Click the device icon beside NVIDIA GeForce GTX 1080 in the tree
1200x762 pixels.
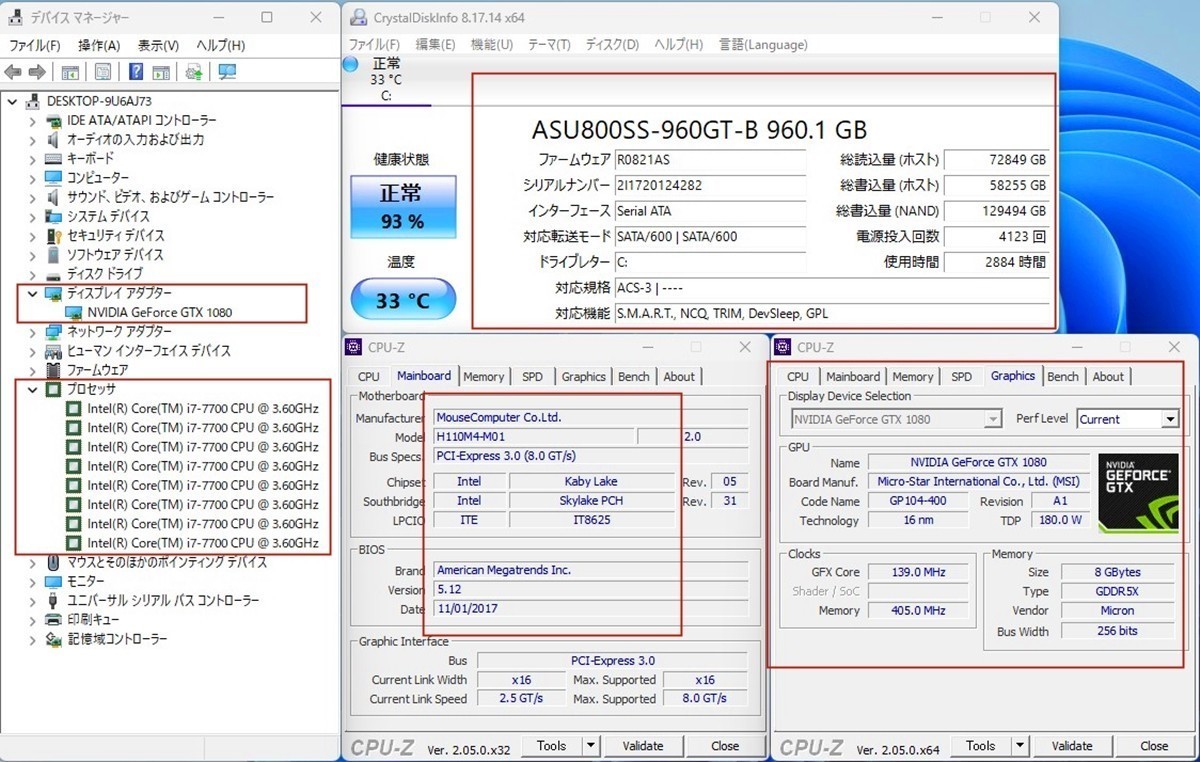click(74, 312)
